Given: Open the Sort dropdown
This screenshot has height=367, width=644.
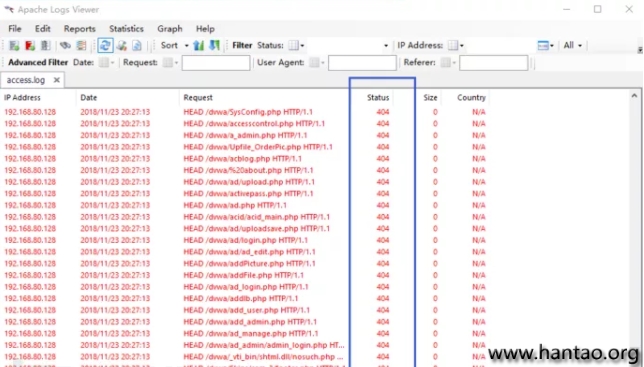Looking at the screenshot, I should 175,46.
